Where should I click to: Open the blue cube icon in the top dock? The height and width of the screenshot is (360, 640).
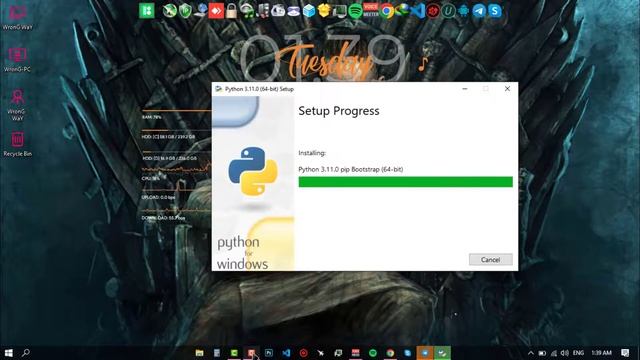coord(309,11)
